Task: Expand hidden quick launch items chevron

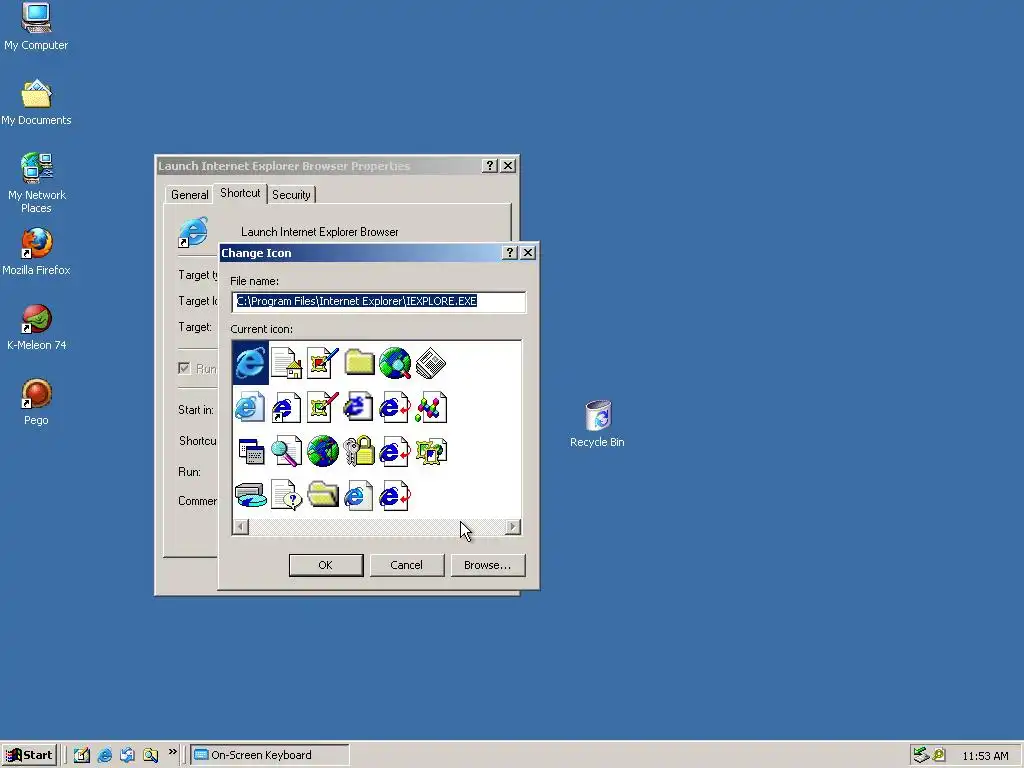Action: click(x=172, y=752)
